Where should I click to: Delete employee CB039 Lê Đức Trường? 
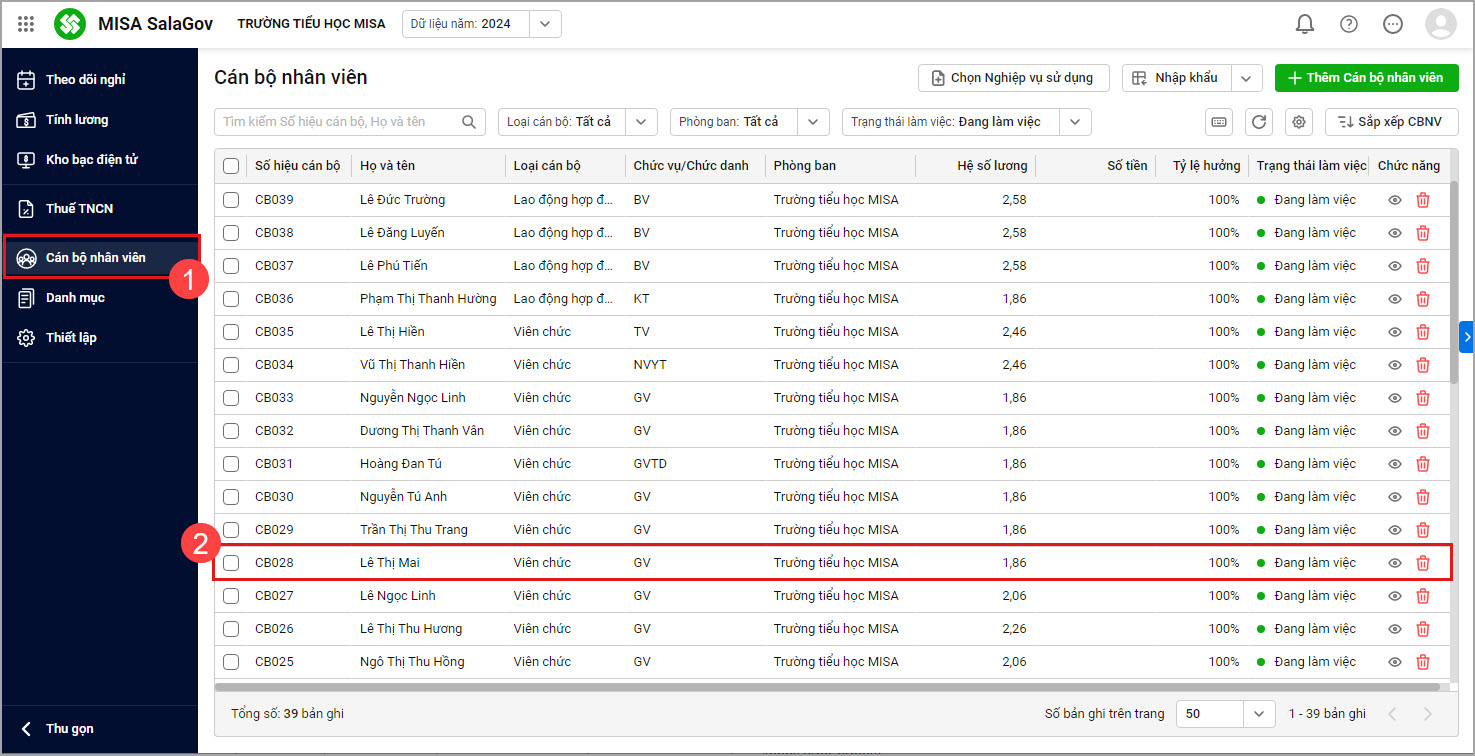click(1423, 200)
